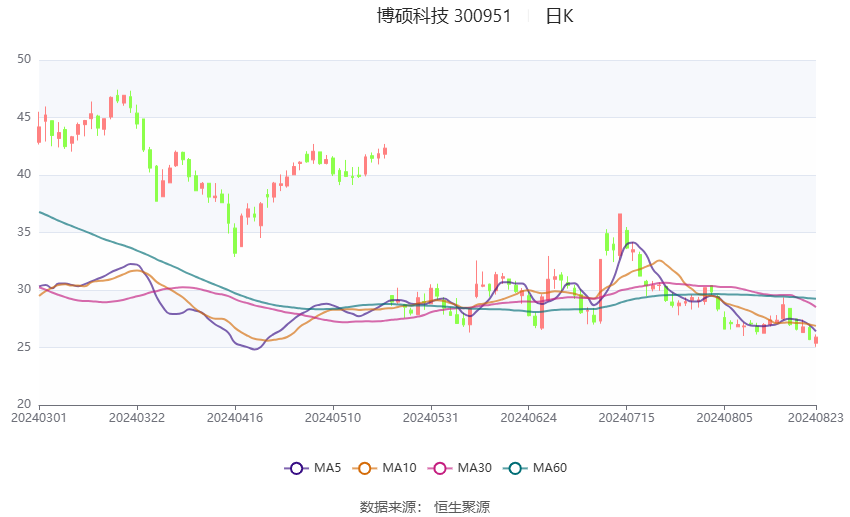Toggle the MA30 legend entry

click(x=460, y=468)
